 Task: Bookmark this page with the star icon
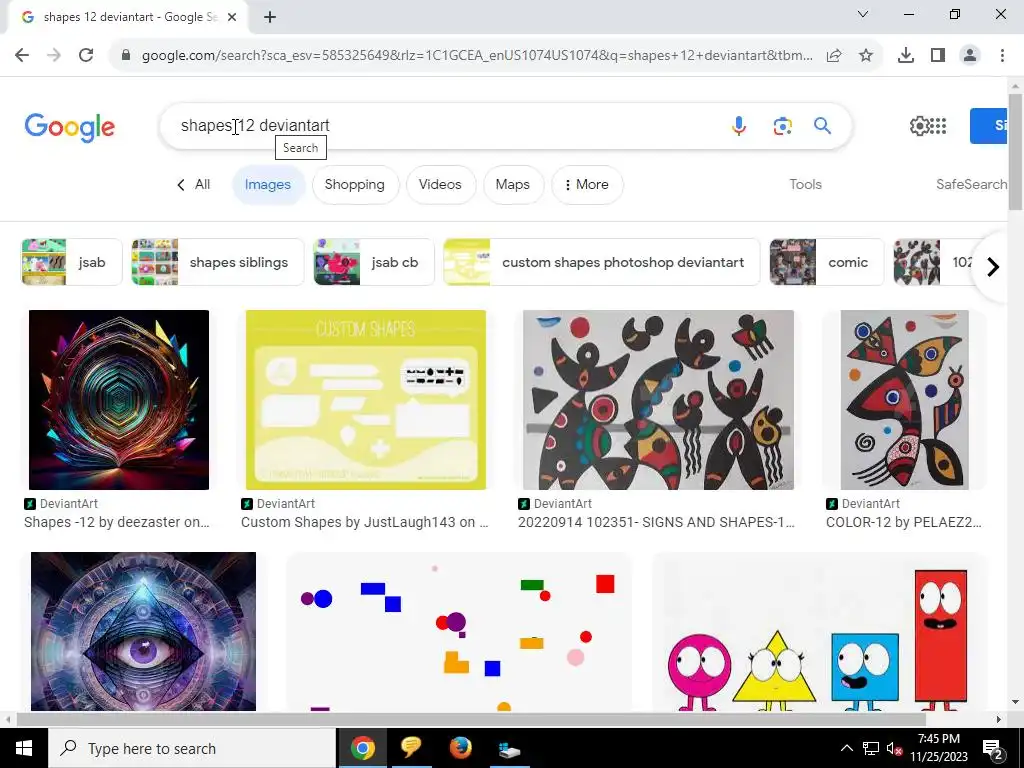point(866,56)
